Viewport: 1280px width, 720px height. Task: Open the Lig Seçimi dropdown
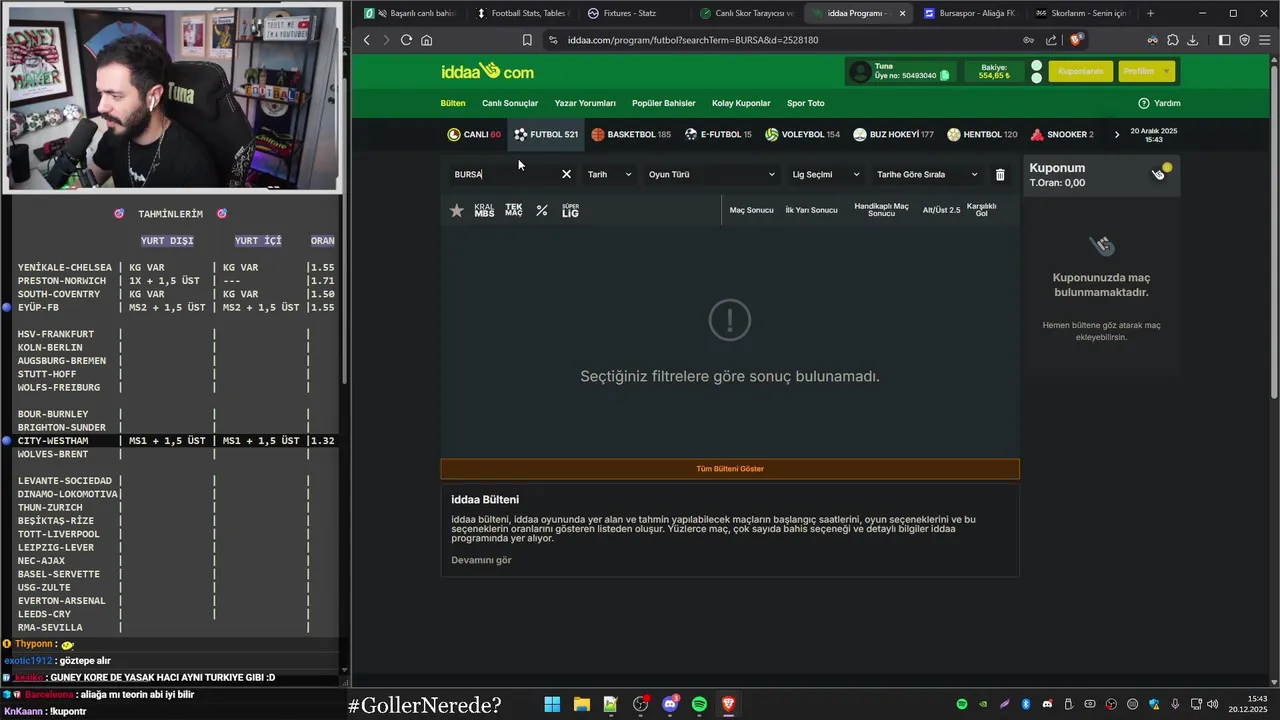tap(825, 174)
